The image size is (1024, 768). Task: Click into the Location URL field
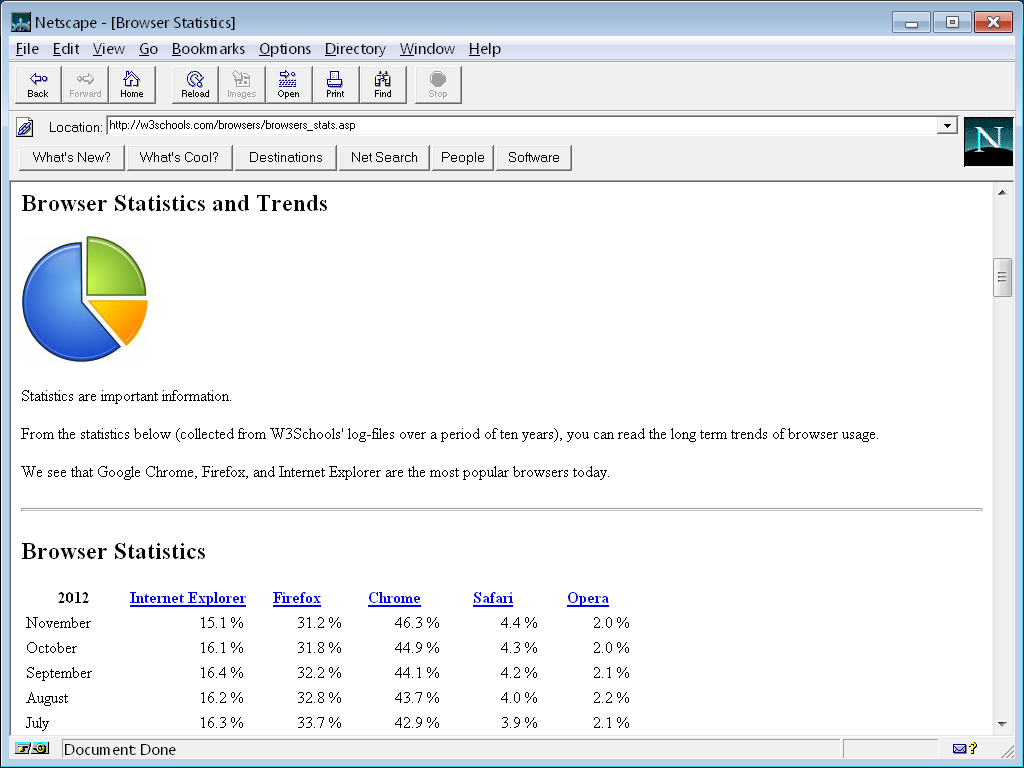[x=520, y=126]
